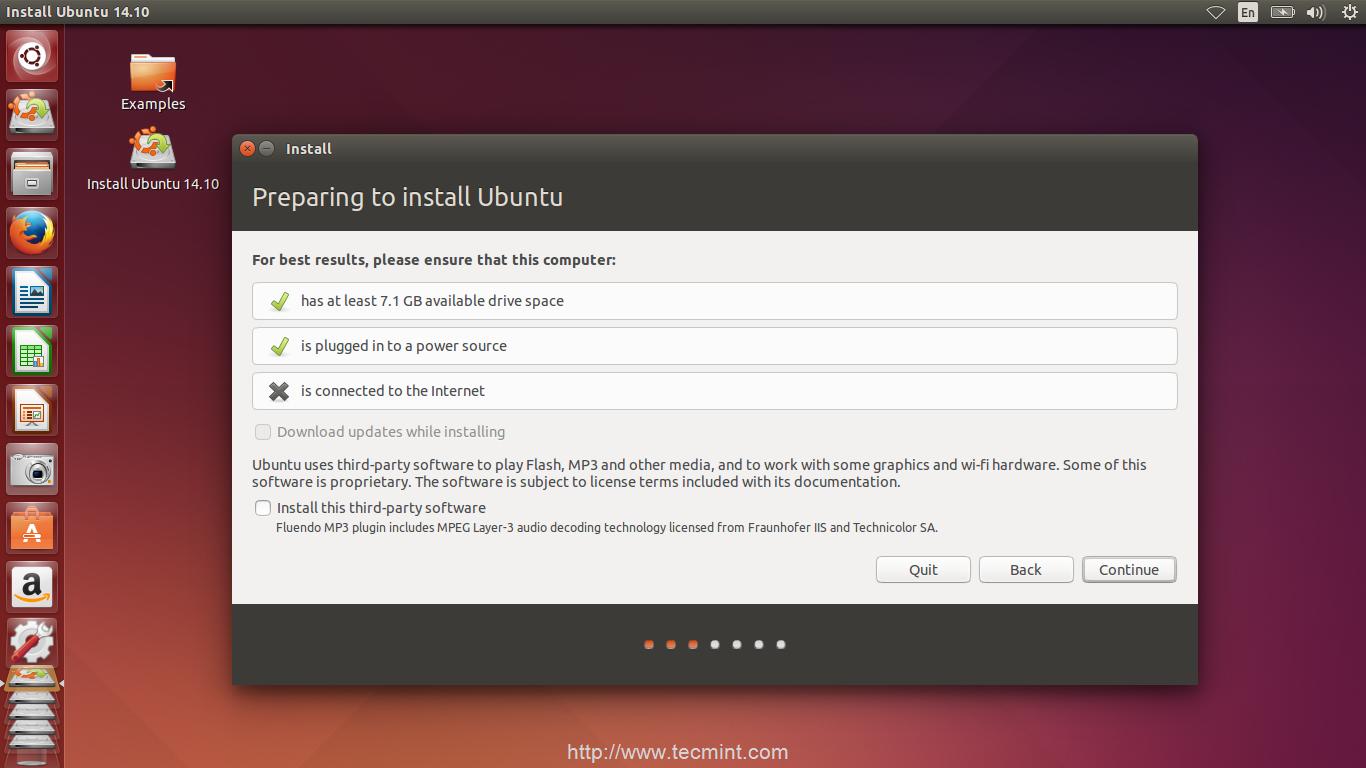Click green check beside power source requirement
Screen dimensions: 1366x768
(x=280, y=346)
